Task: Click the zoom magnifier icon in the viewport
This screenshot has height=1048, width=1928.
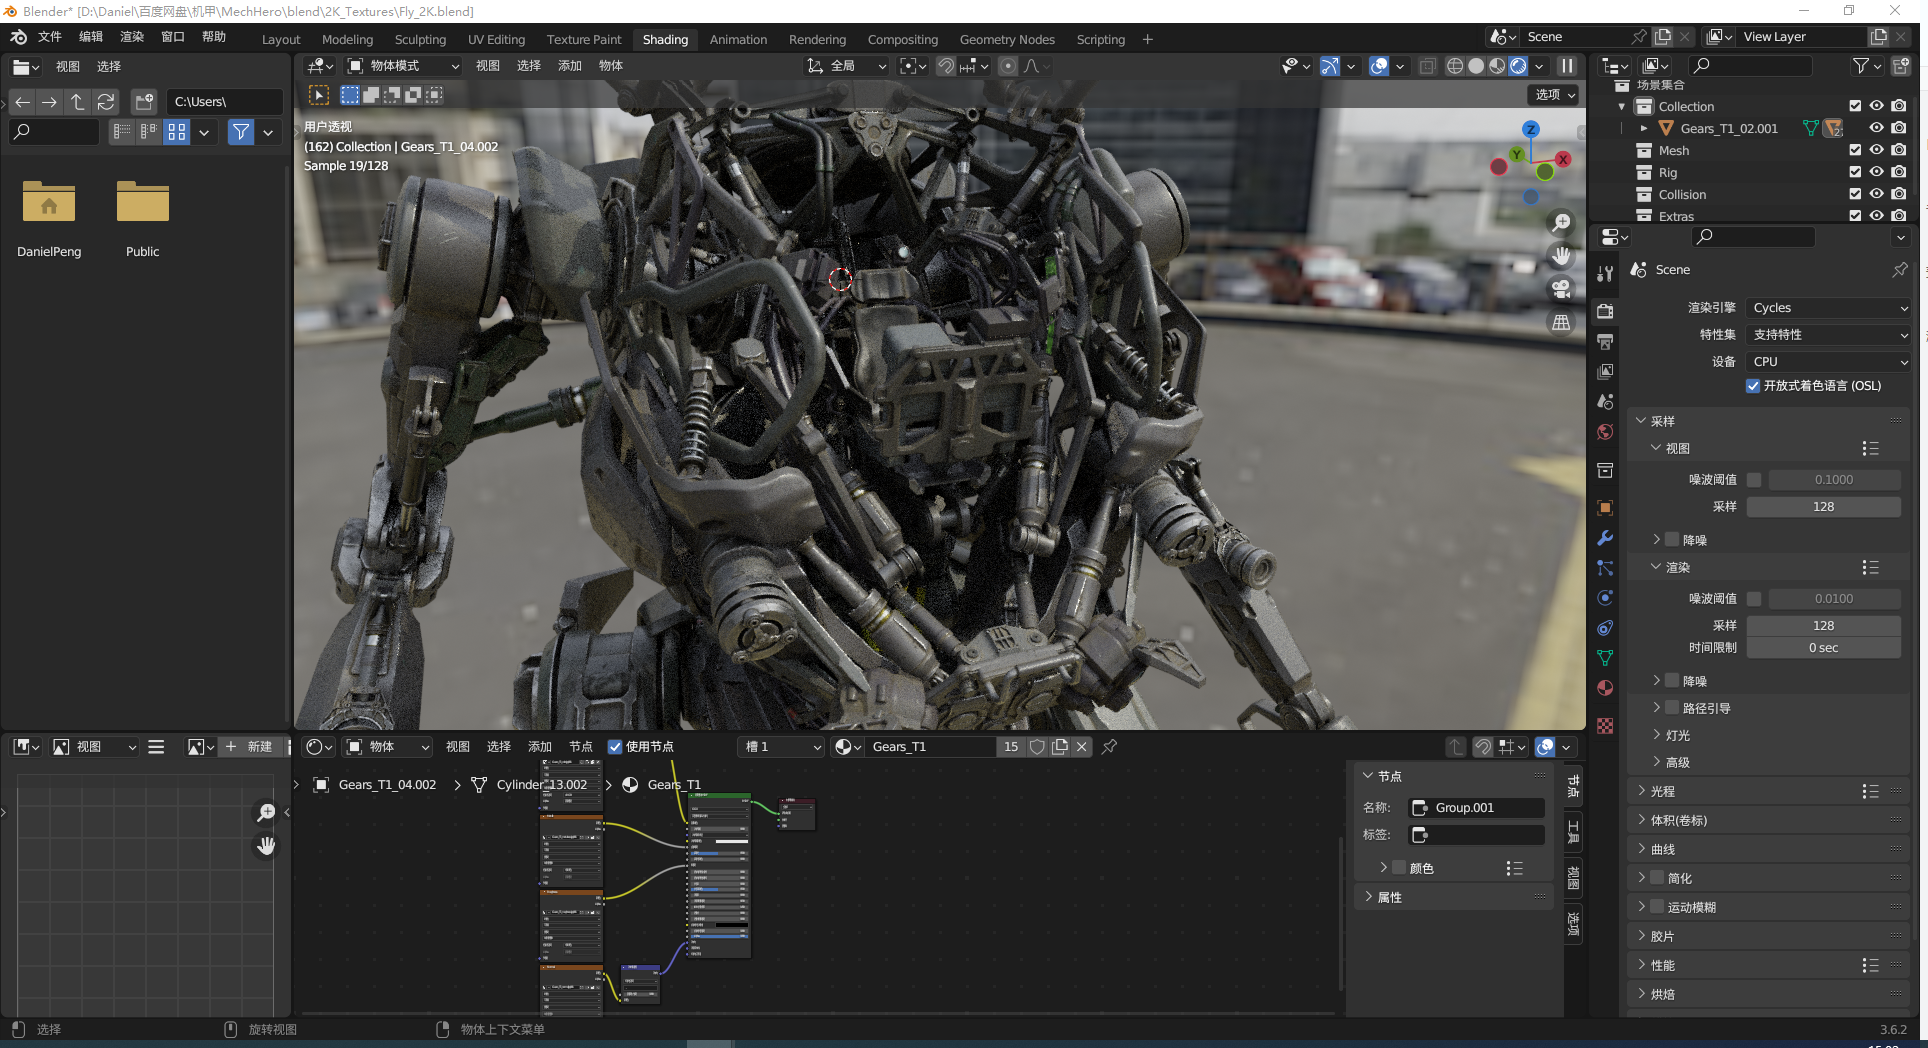Action: (x=1561, y=223)
